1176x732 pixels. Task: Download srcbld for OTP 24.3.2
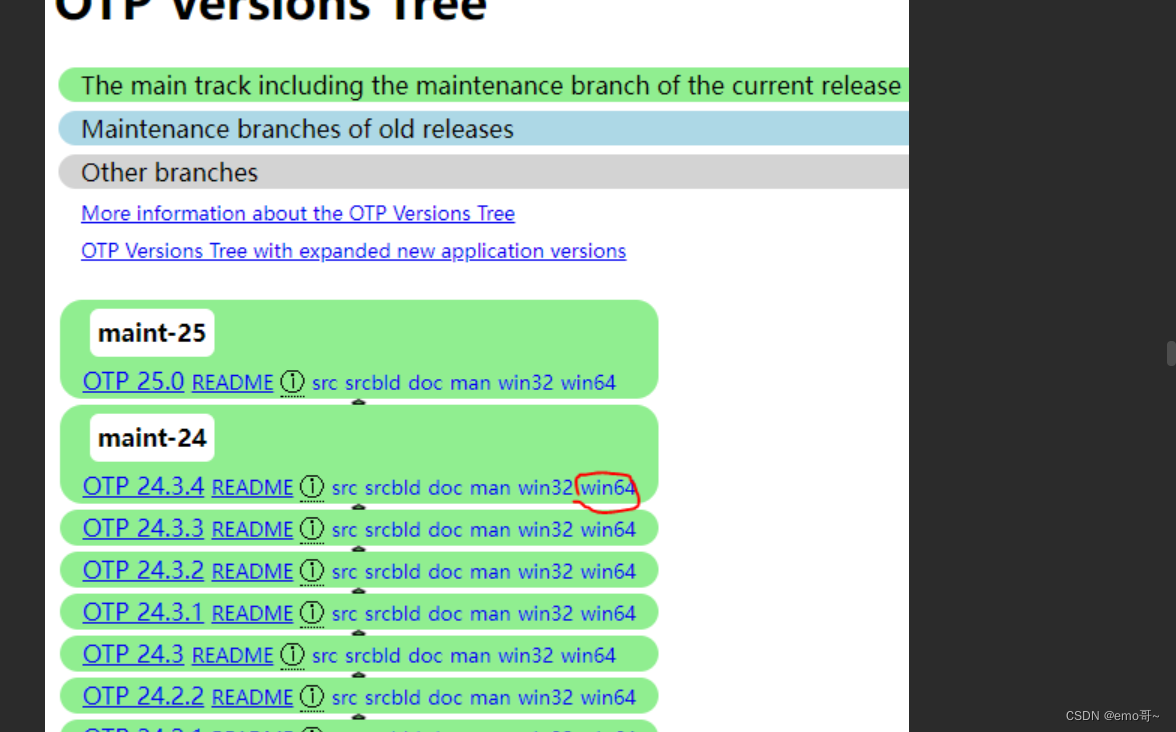coord(392,572)
